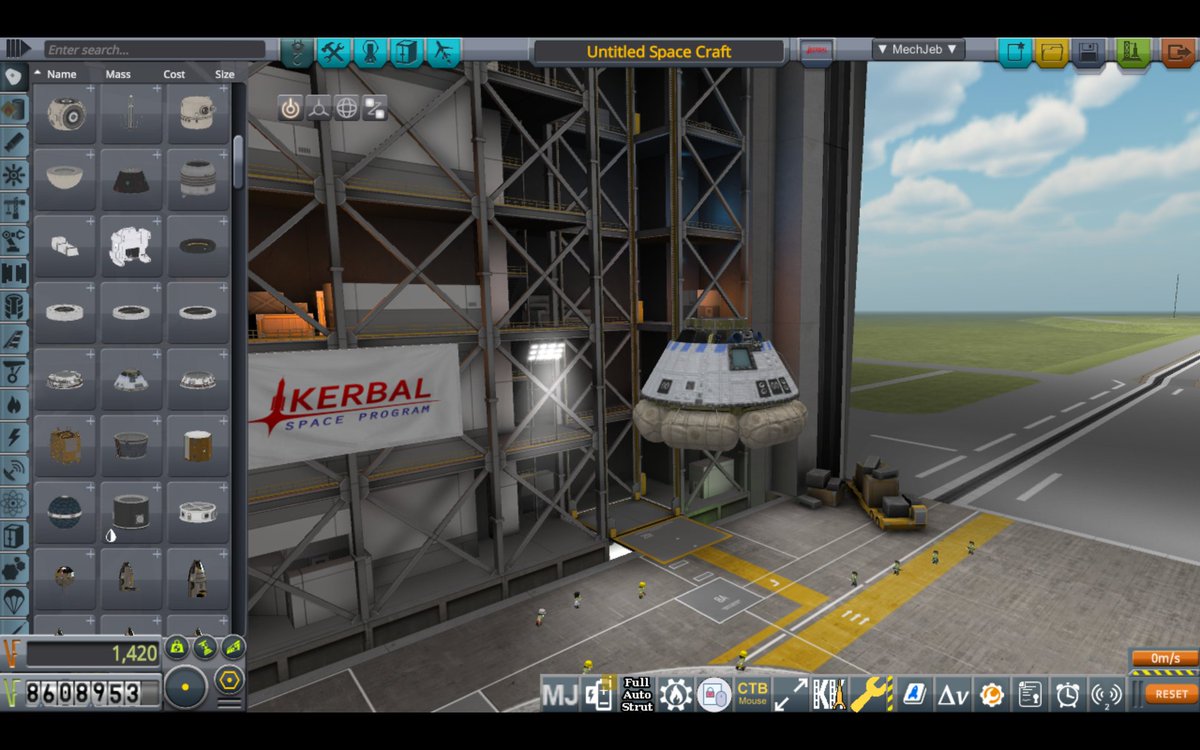Open the MJ MechJeb toolbar icon
Screen dimensions: 1200x750
coord(559,693)
